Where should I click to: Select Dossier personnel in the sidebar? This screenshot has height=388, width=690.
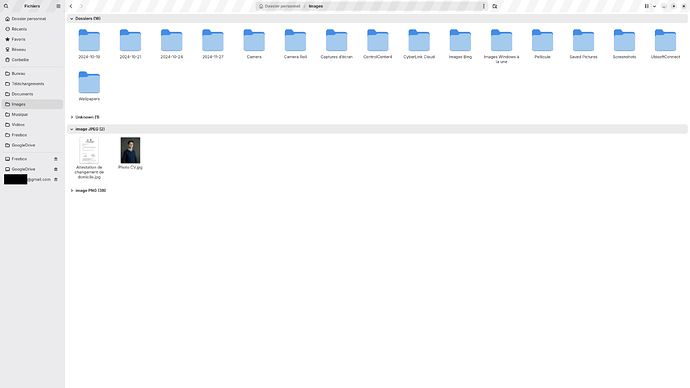pos(33,19)
